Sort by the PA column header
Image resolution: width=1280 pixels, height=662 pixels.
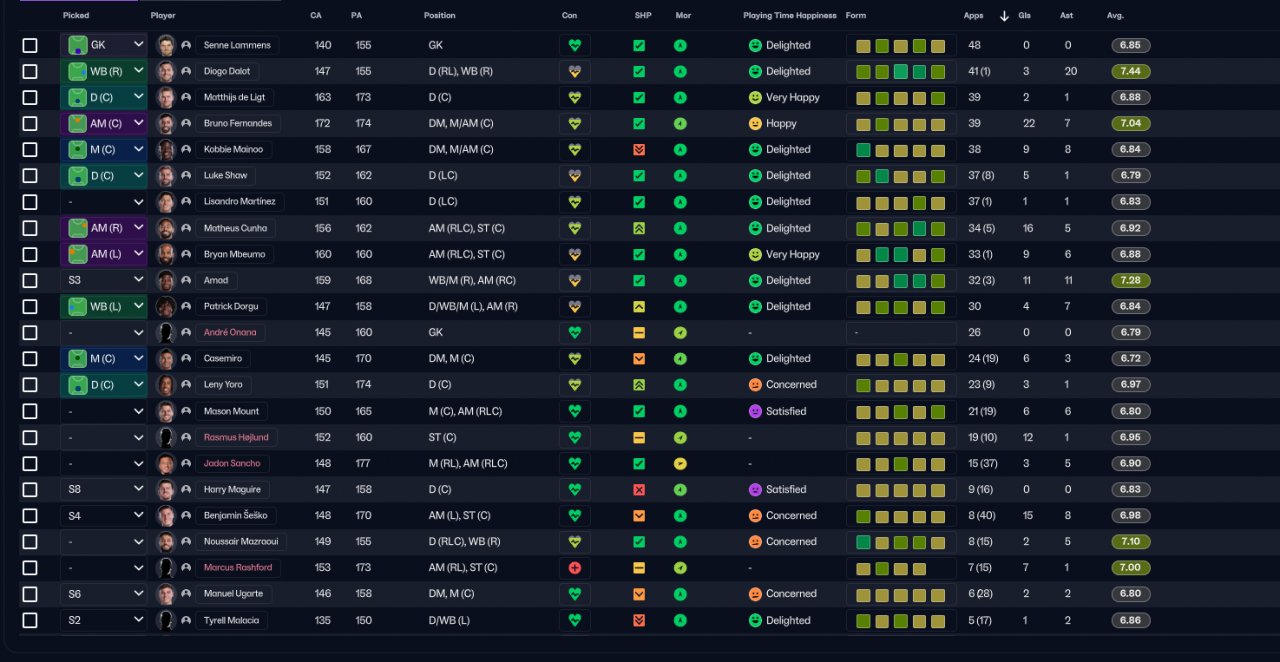pyautogui.click(x=356, y=16)
